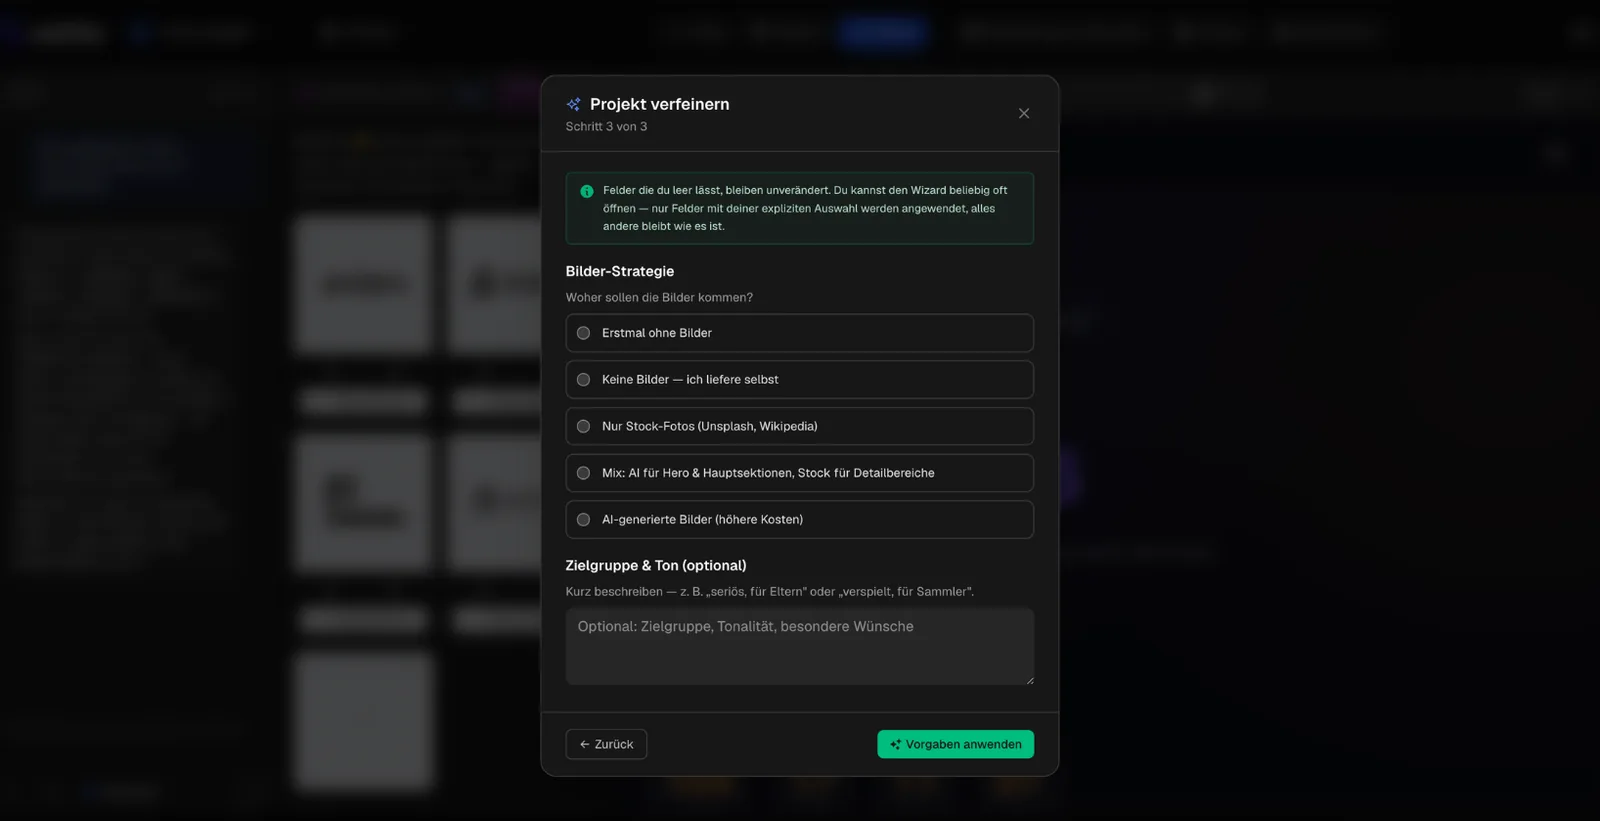Screen dimensions: 1600x821
Task: Click the green info icon in the banner
Action: pos(587,191)
